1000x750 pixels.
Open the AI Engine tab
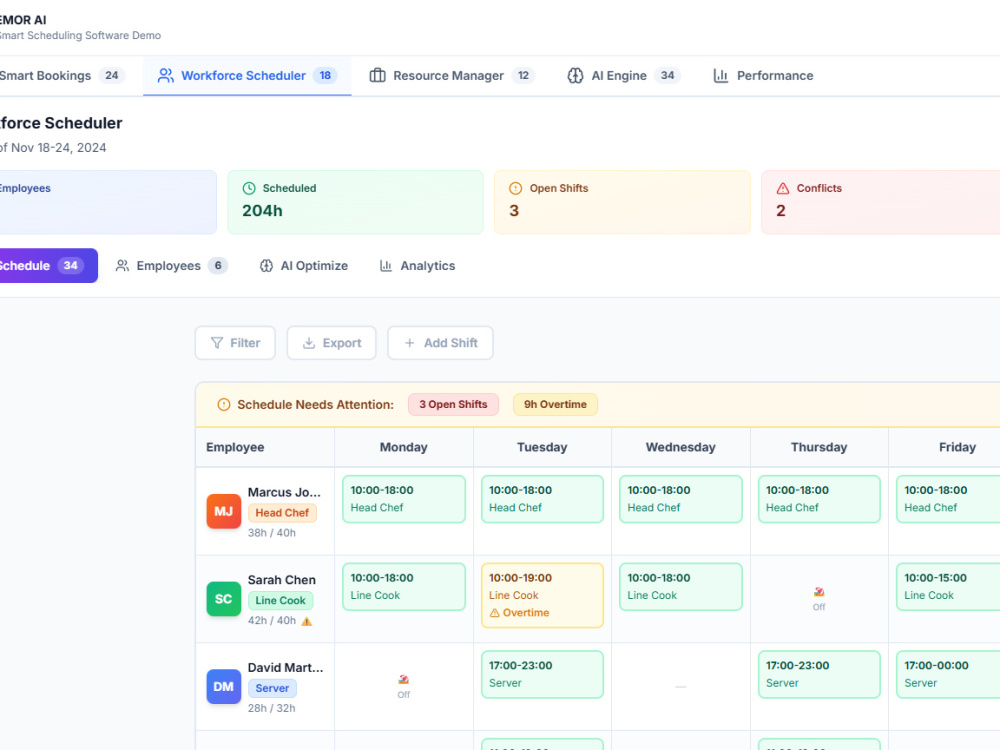pos(623,75)
